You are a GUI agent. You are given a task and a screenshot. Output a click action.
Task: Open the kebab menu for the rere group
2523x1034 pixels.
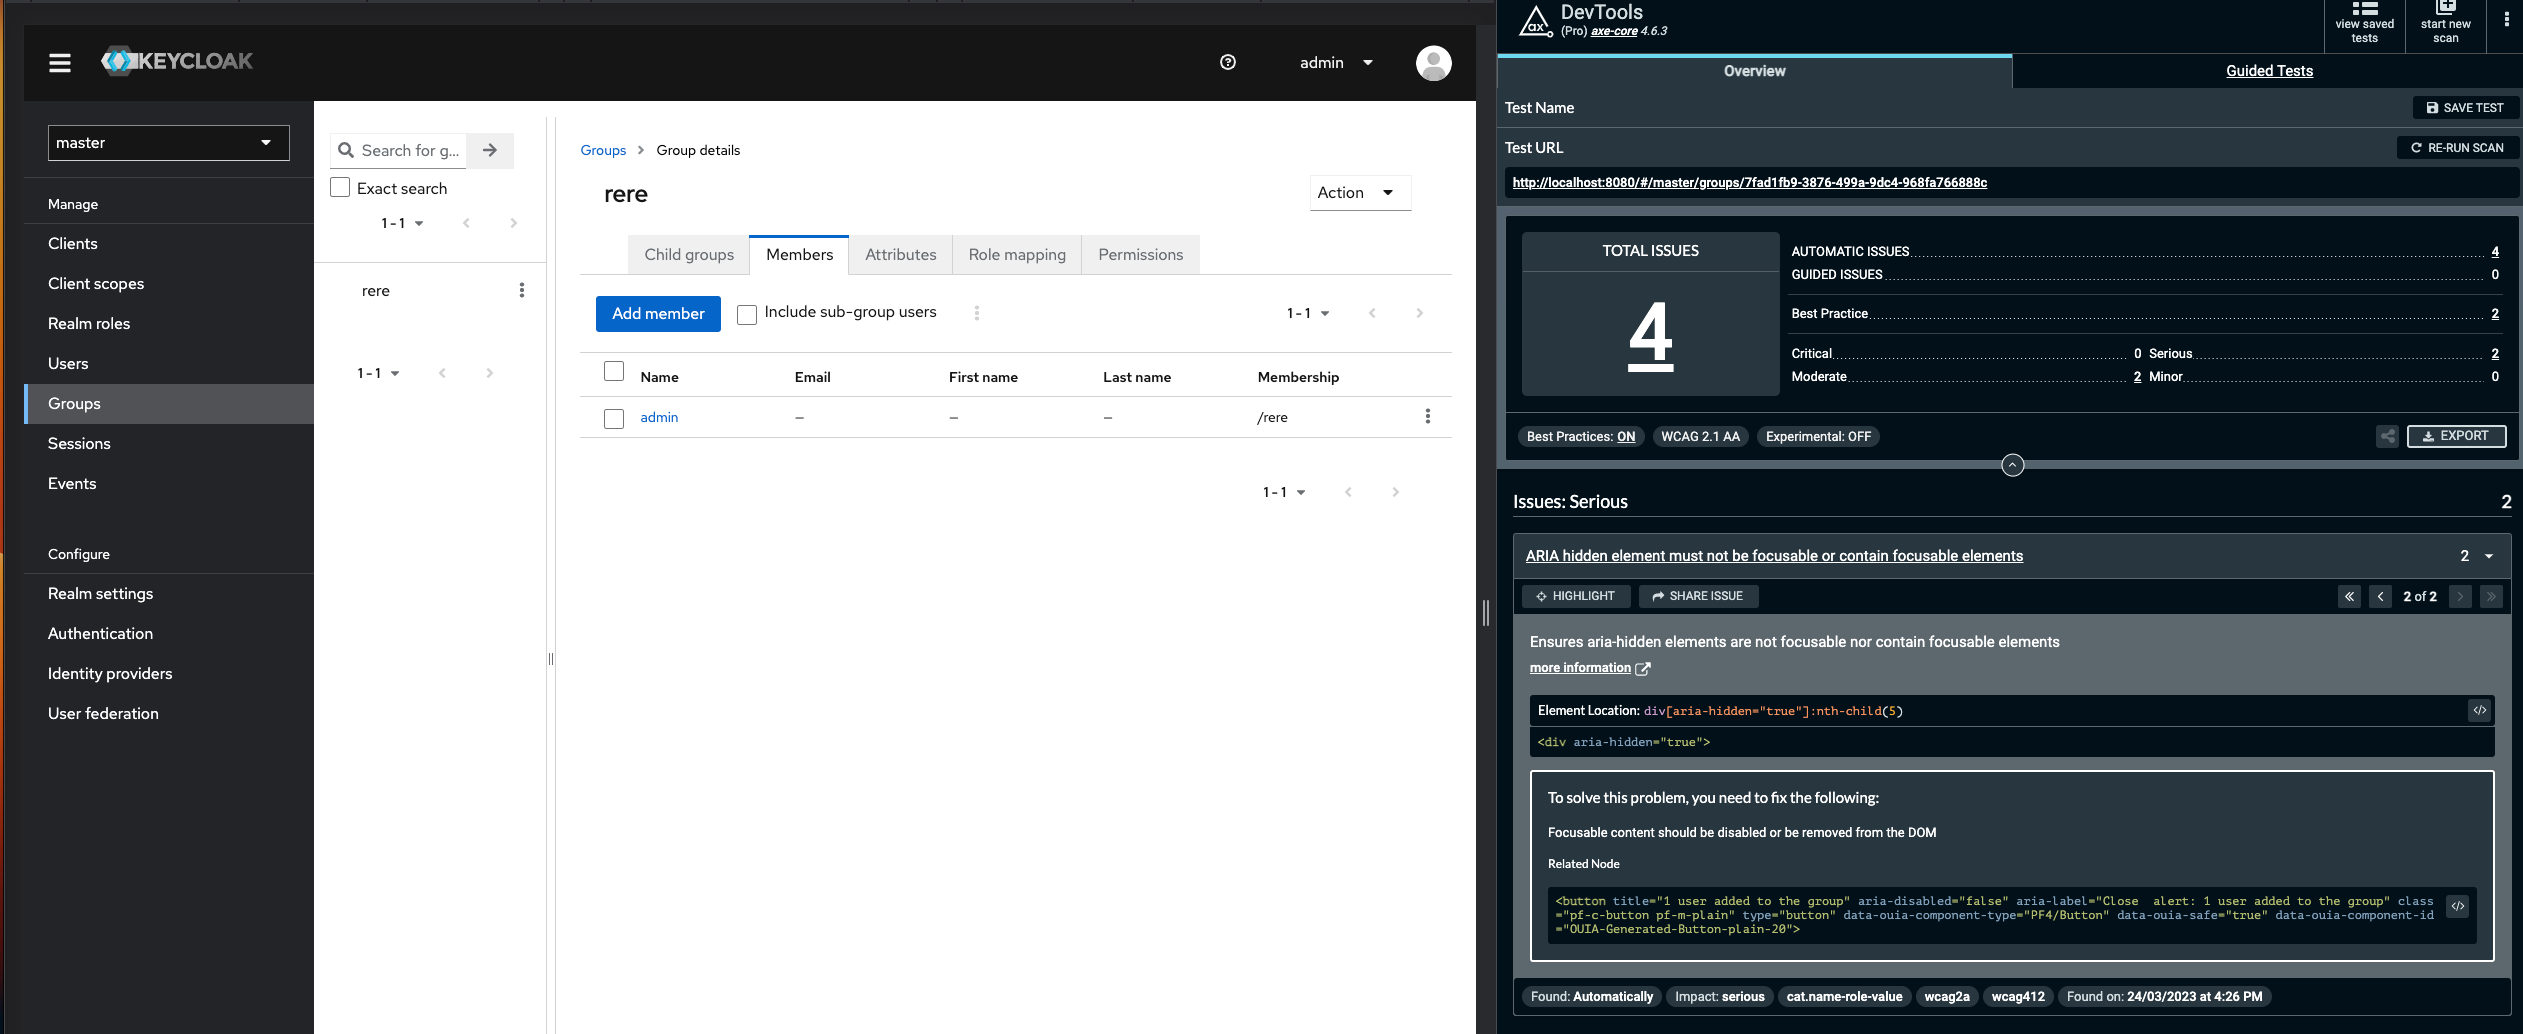pos(523,289)
